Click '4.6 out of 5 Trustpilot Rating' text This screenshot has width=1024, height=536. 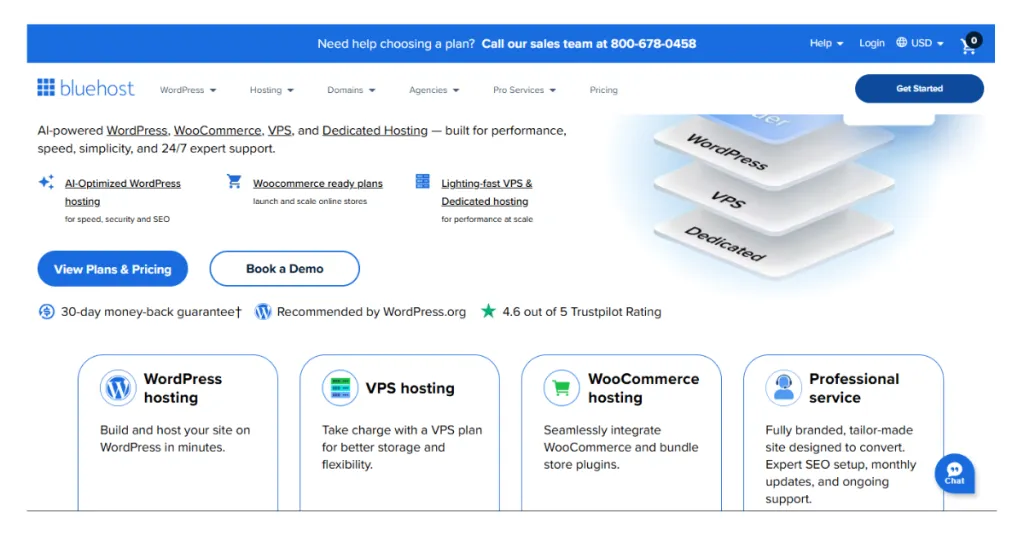coord(582,312)
